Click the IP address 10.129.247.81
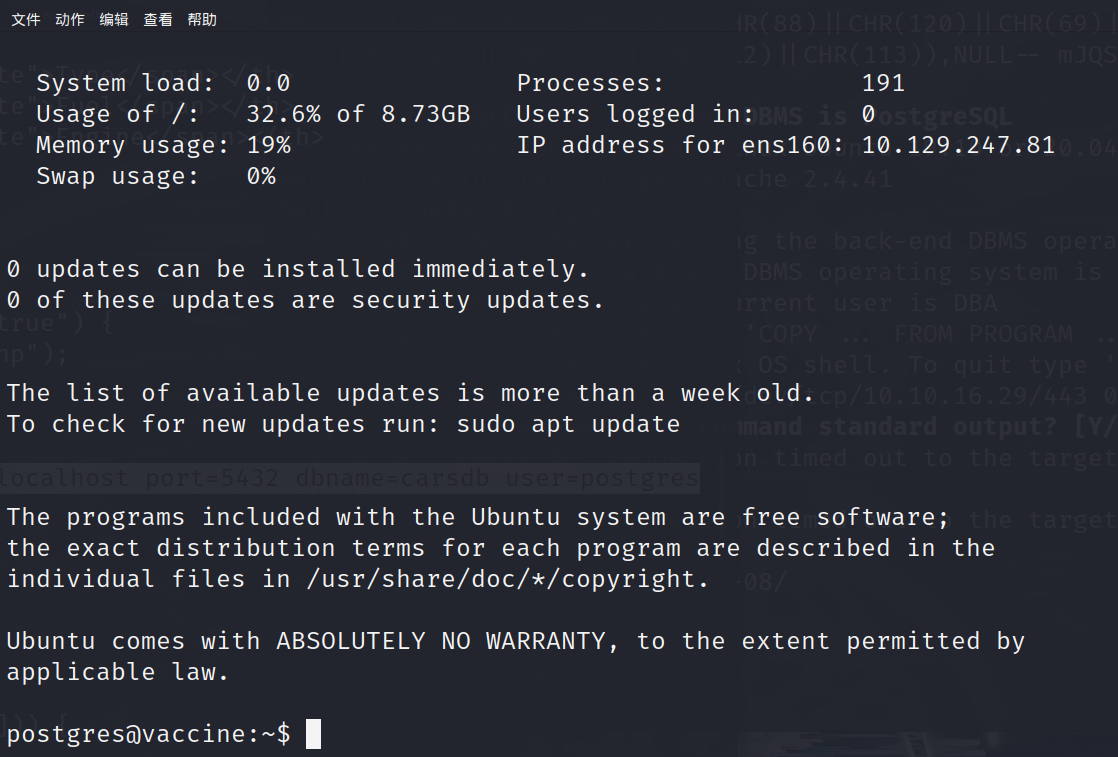 958,145
